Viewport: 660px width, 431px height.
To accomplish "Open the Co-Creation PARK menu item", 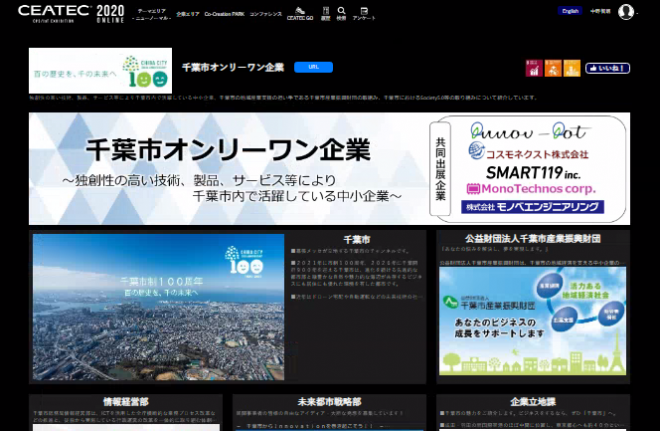I will (223, 14).
